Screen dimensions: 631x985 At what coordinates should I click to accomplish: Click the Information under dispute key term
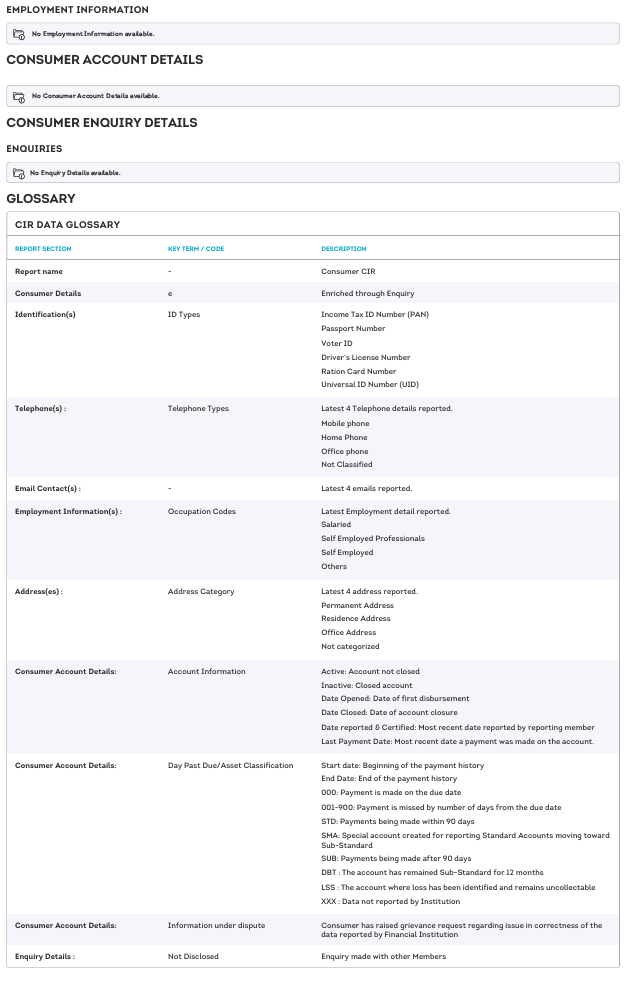[x=216, y=926]
